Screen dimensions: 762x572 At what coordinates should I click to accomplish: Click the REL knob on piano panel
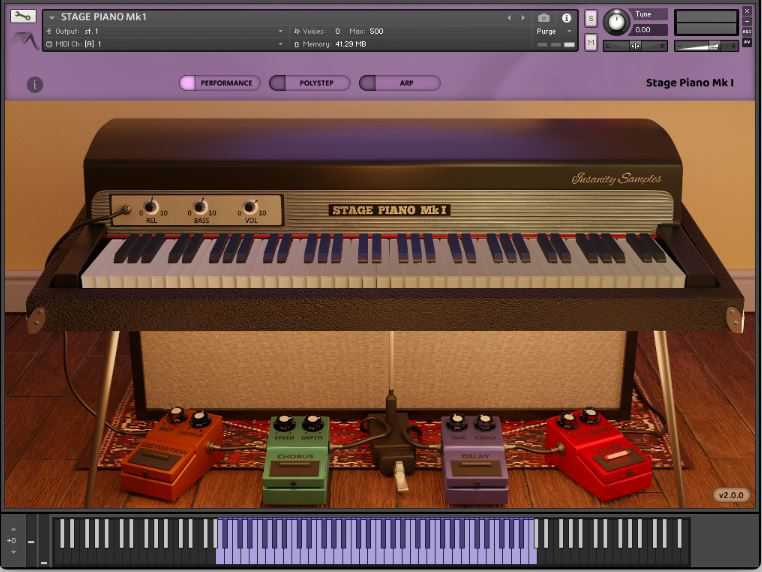click(151, 208)
